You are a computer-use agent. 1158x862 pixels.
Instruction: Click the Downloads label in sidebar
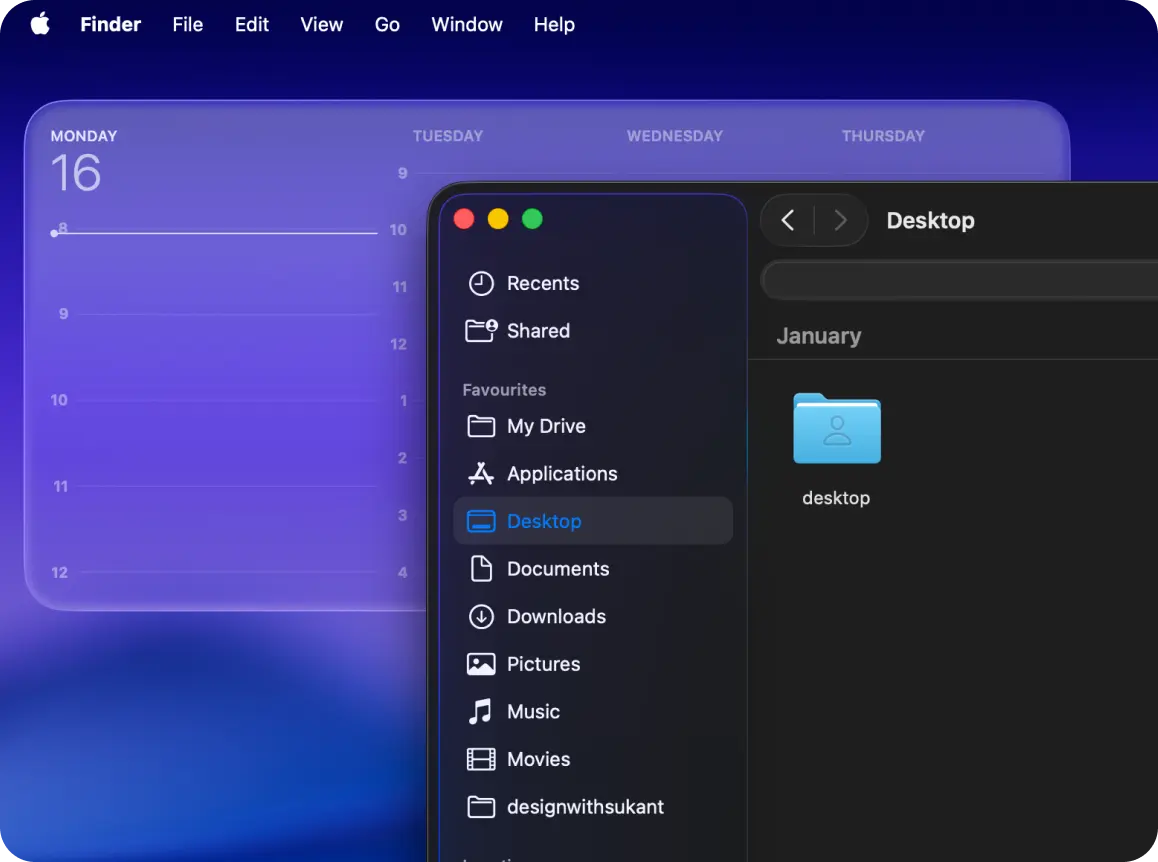pos(556,617)
